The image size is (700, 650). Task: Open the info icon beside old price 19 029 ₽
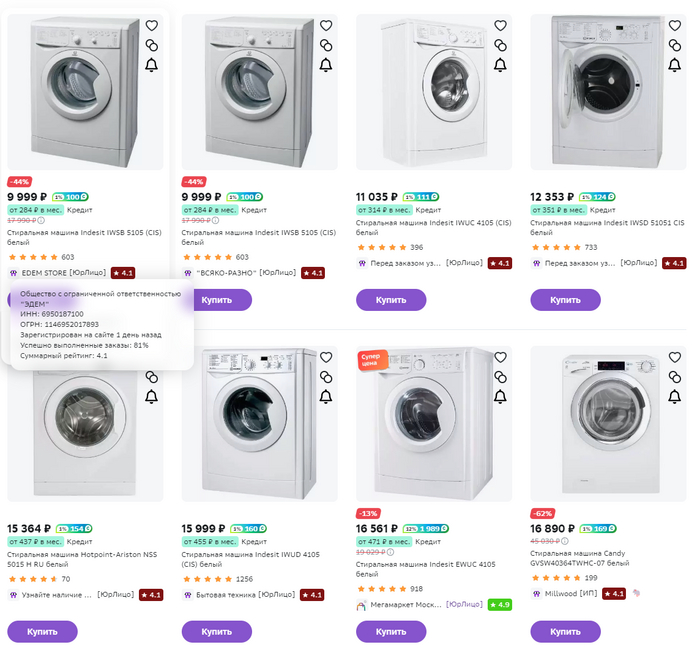point(391,552)
